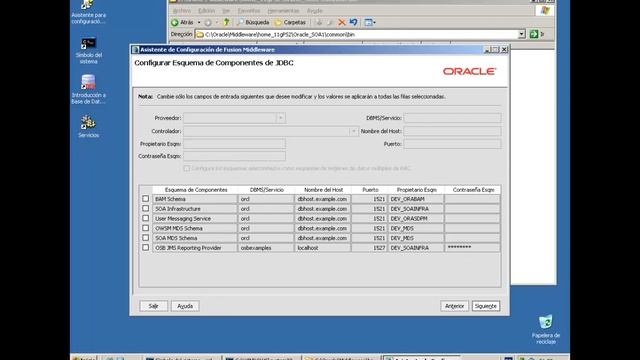Proceed with the Siguiente button

click(x=486, y=306)
